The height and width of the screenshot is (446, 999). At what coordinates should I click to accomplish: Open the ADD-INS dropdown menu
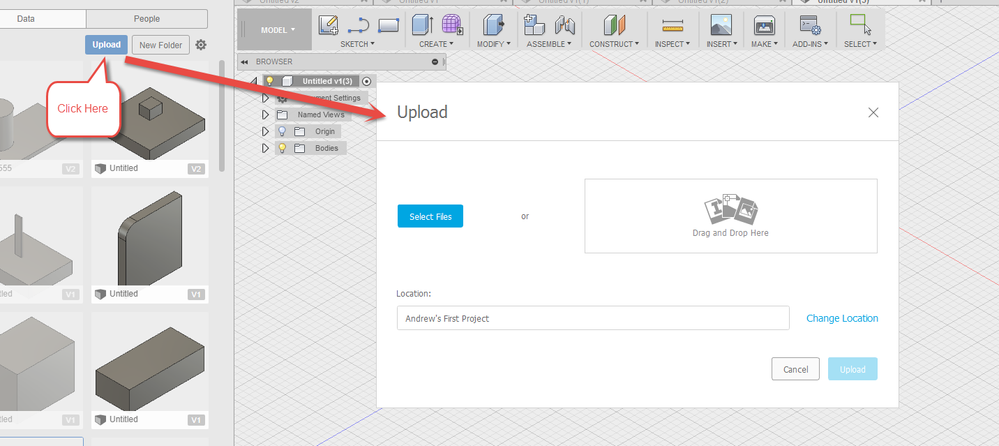(x=810, y=44)
